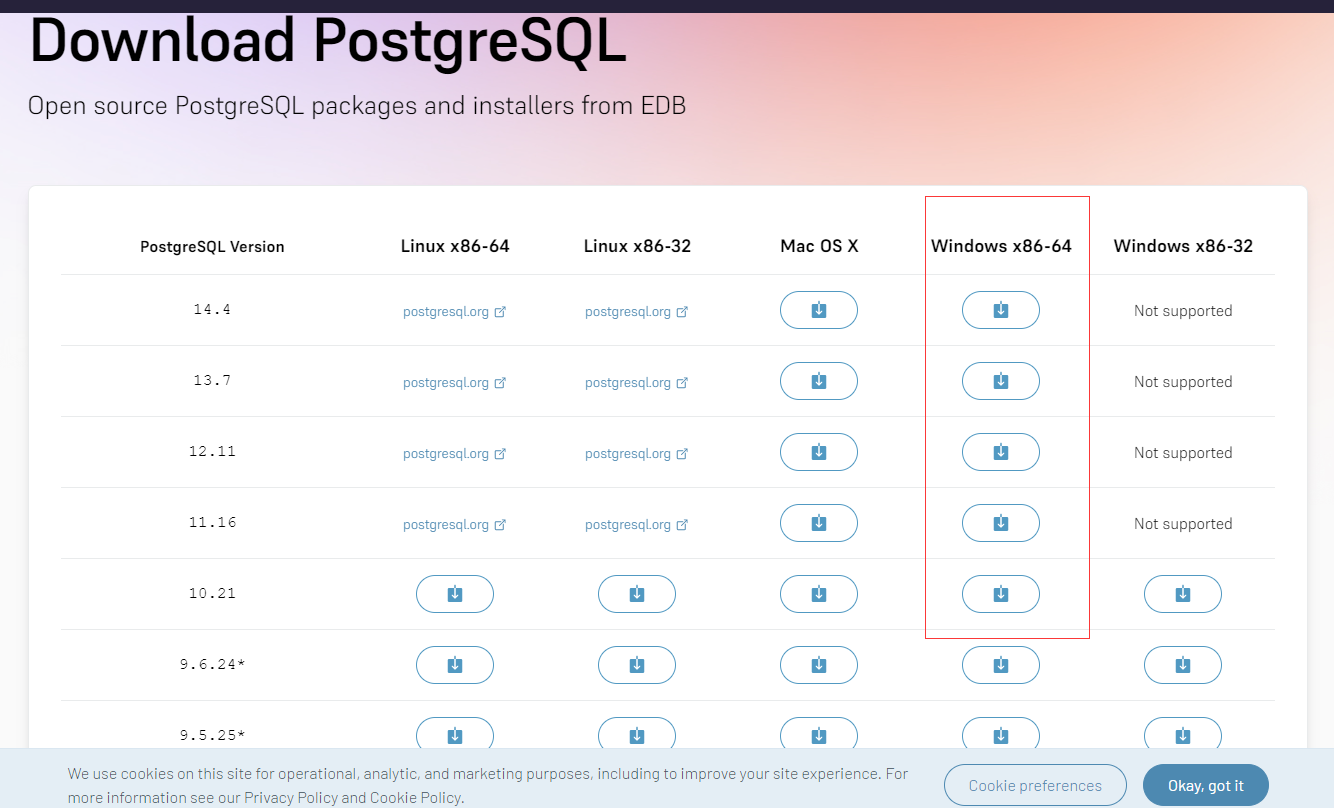Download PostgreSQL 9.5.25 for Windows x86-64
This screenshot has width=1334, height=808.
click(1000, 735)
